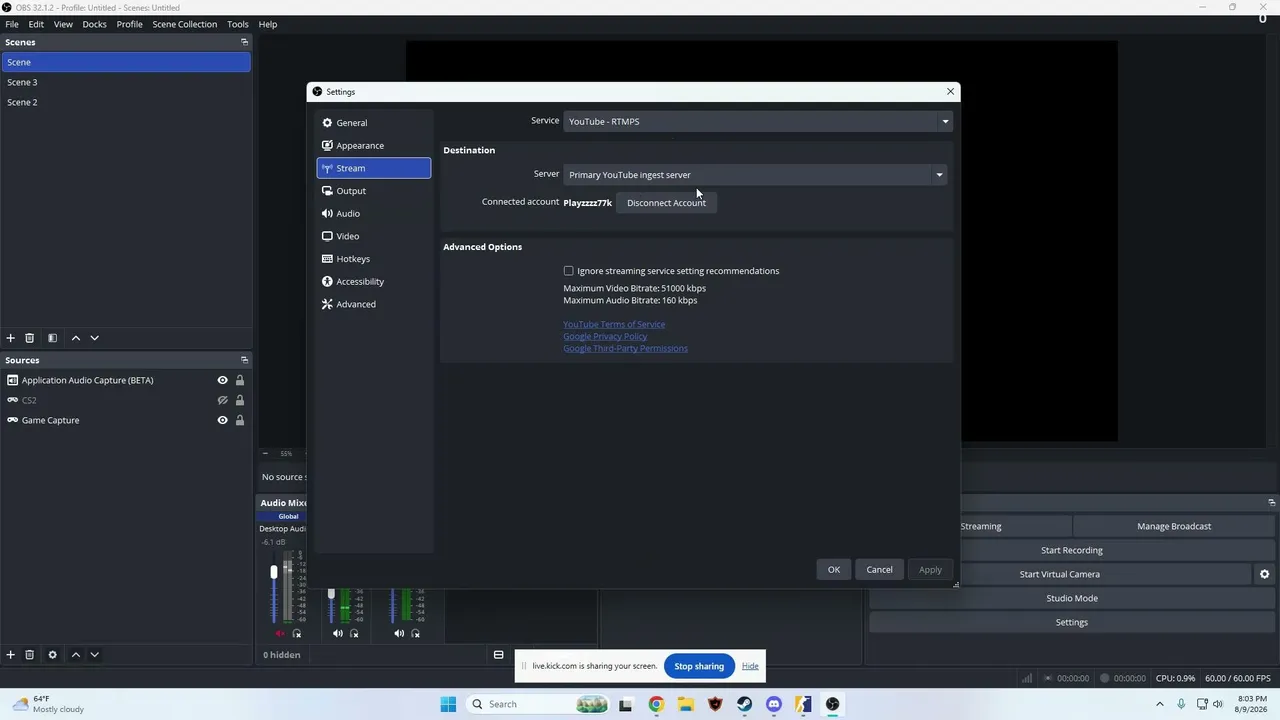Add a new scene with the Scenes plus icon

11,338
